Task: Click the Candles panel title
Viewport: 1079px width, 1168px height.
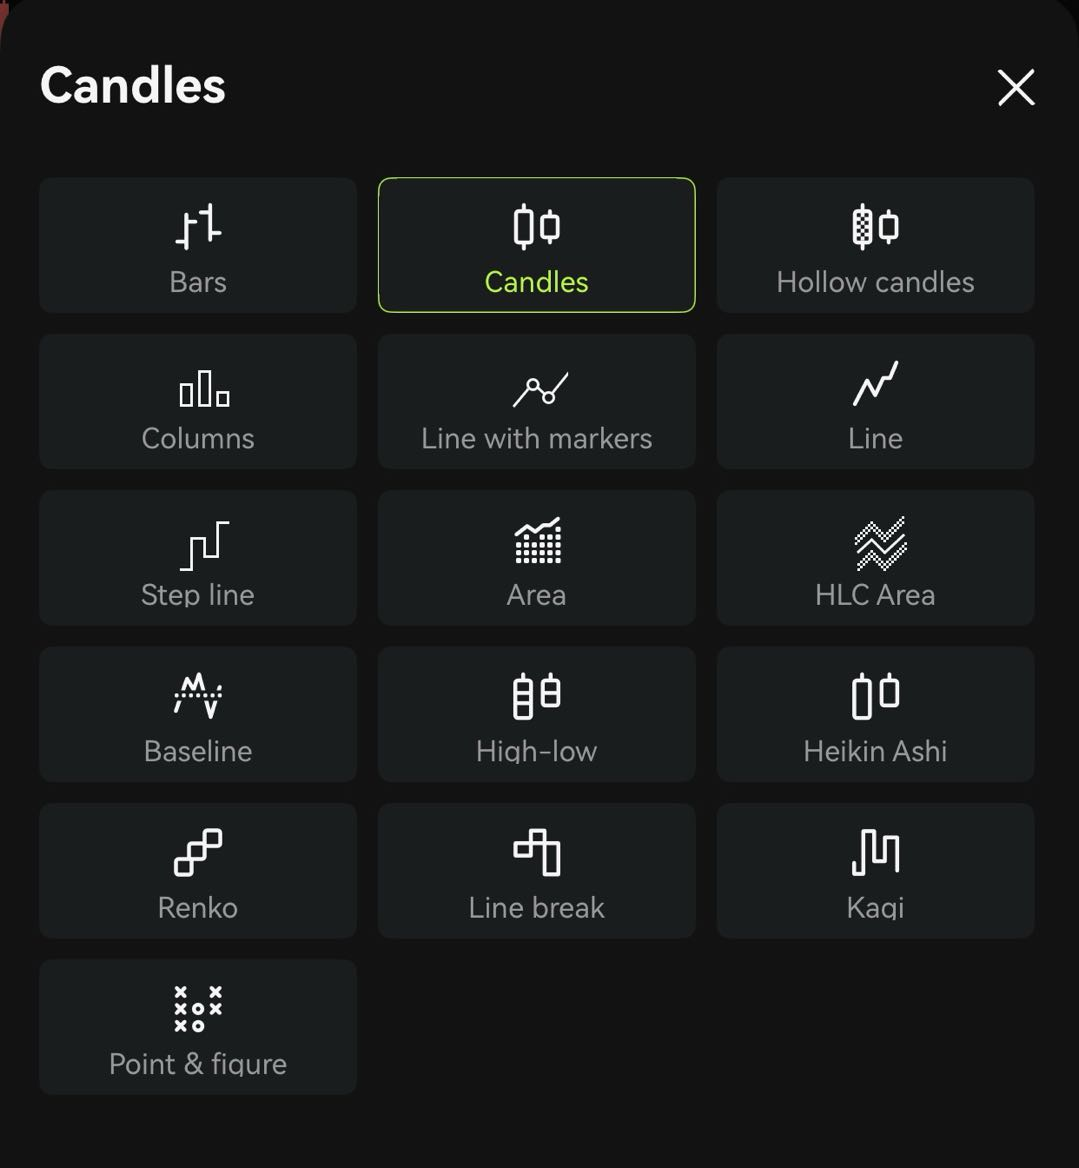Action: click(133, 85)
